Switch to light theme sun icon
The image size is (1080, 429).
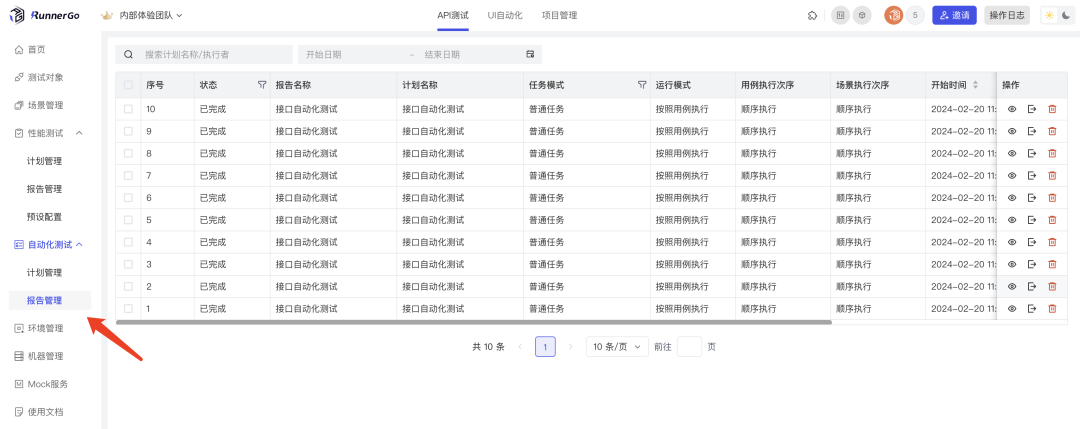(x=1049, y=15)
